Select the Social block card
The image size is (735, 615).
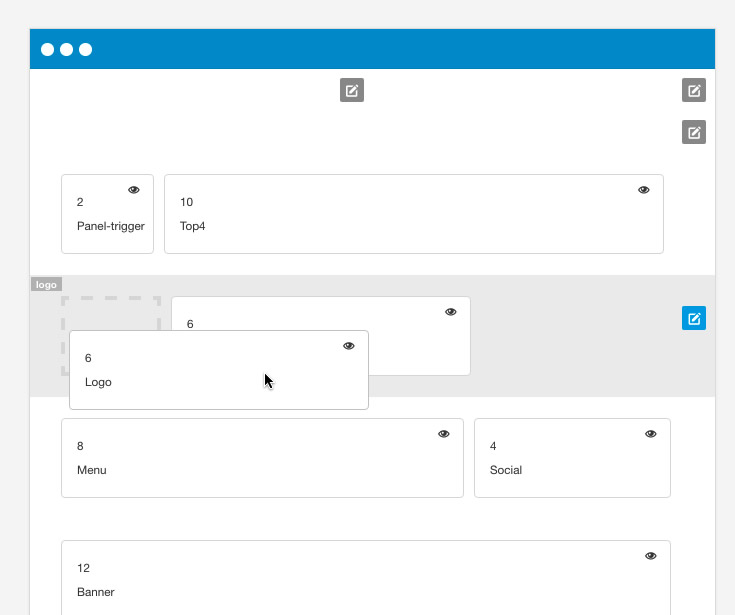[x=572, y=470]
